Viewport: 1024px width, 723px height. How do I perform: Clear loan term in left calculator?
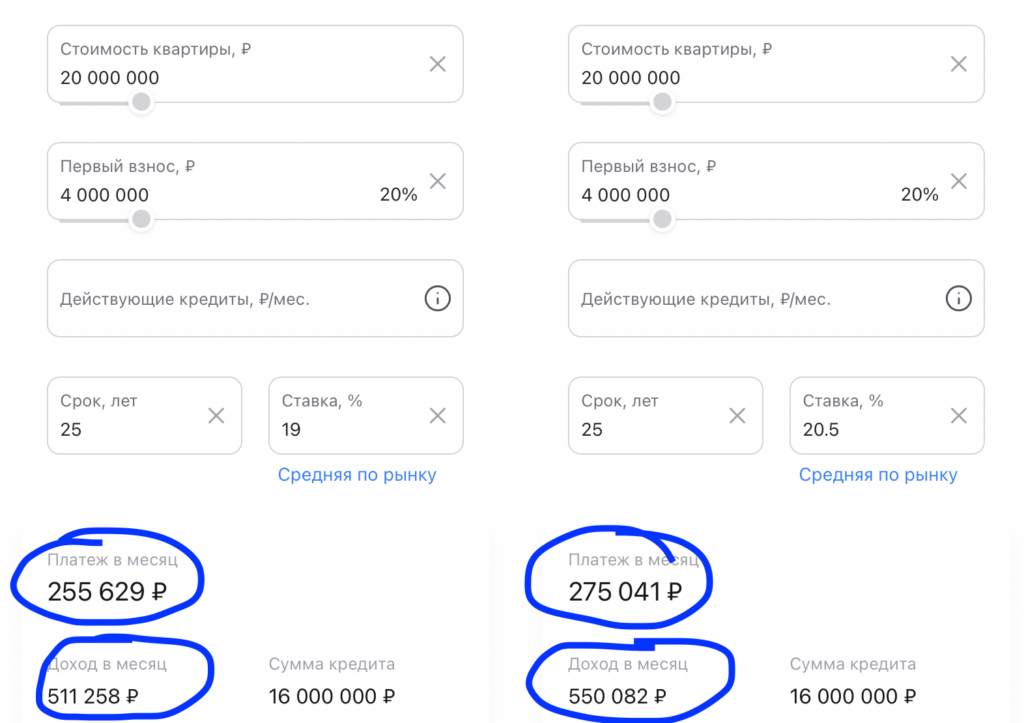pos(216,415)
